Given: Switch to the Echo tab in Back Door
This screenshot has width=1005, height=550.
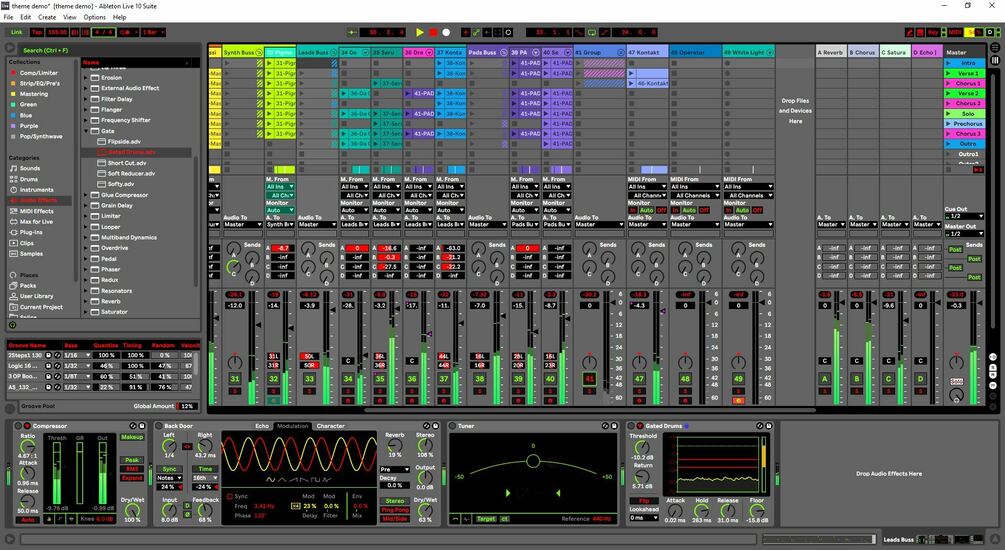Looking at the screenshot, I should (x=262, y=426).
